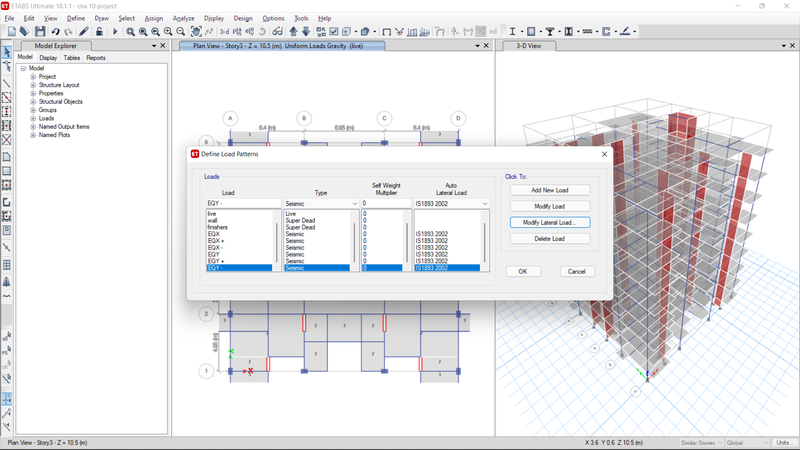Expand the Project tree node

(x=33, y=77)
